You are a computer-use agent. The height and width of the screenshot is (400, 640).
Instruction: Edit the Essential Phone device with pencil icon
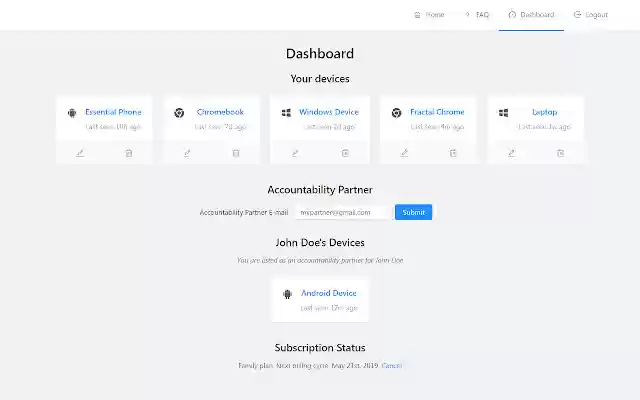(x=80, y=153)
